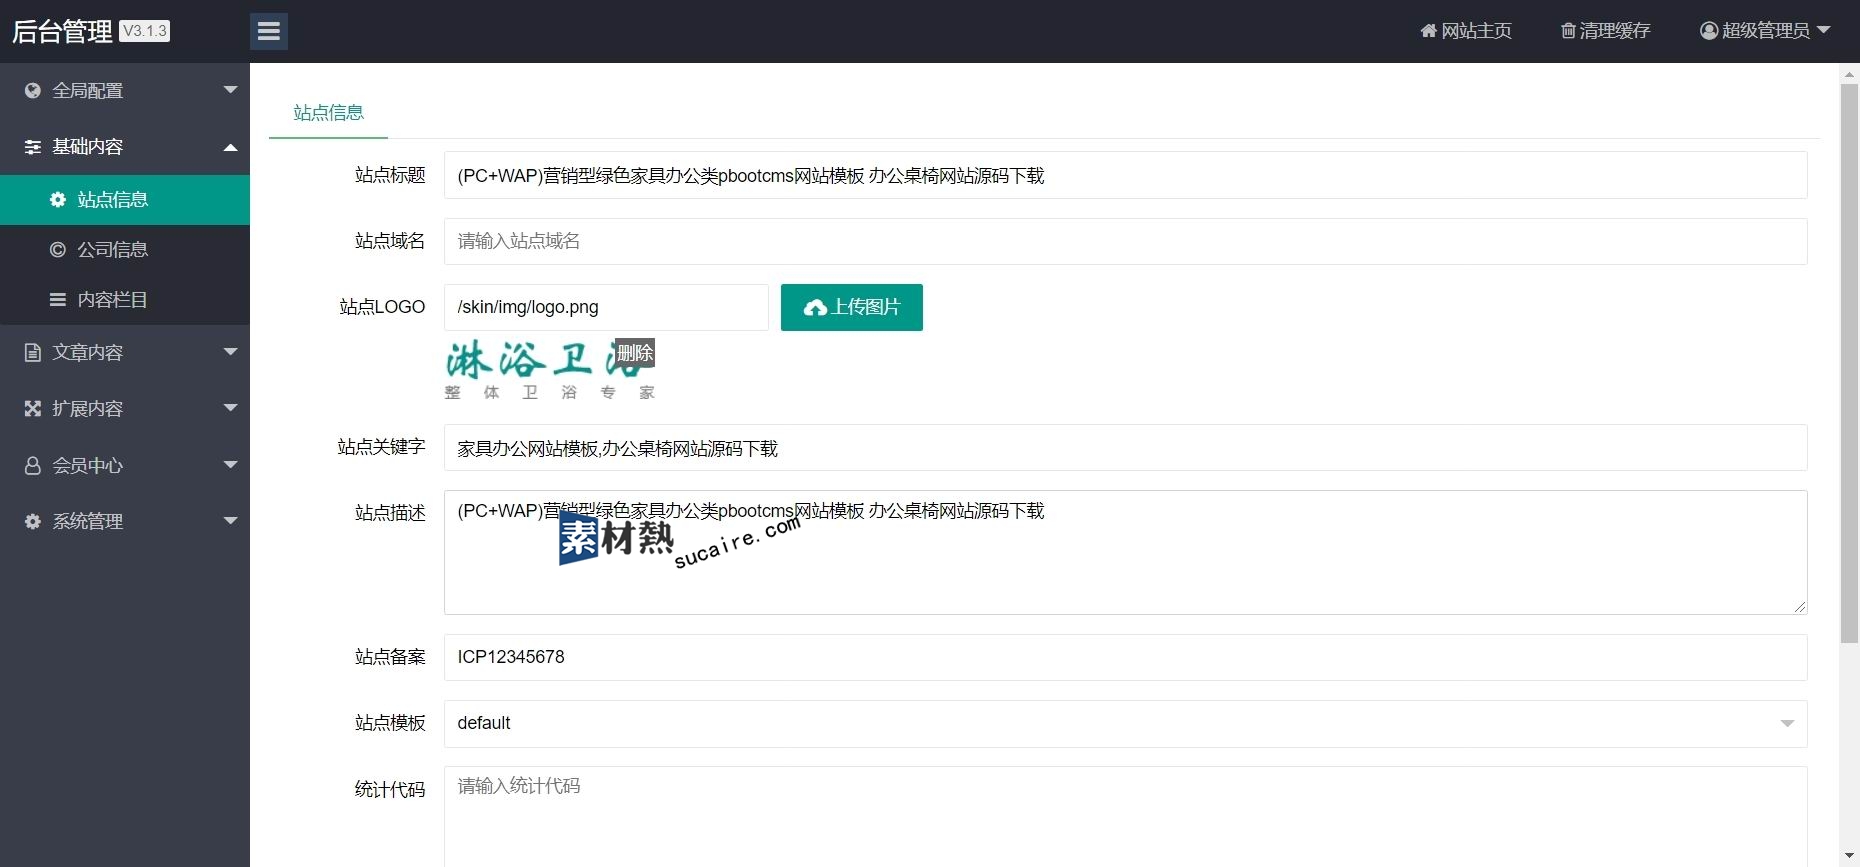The width and height of the screenshot is (1860, 867).
Task: Click the page vertical scrollbar thumb
Action: 1849,363
